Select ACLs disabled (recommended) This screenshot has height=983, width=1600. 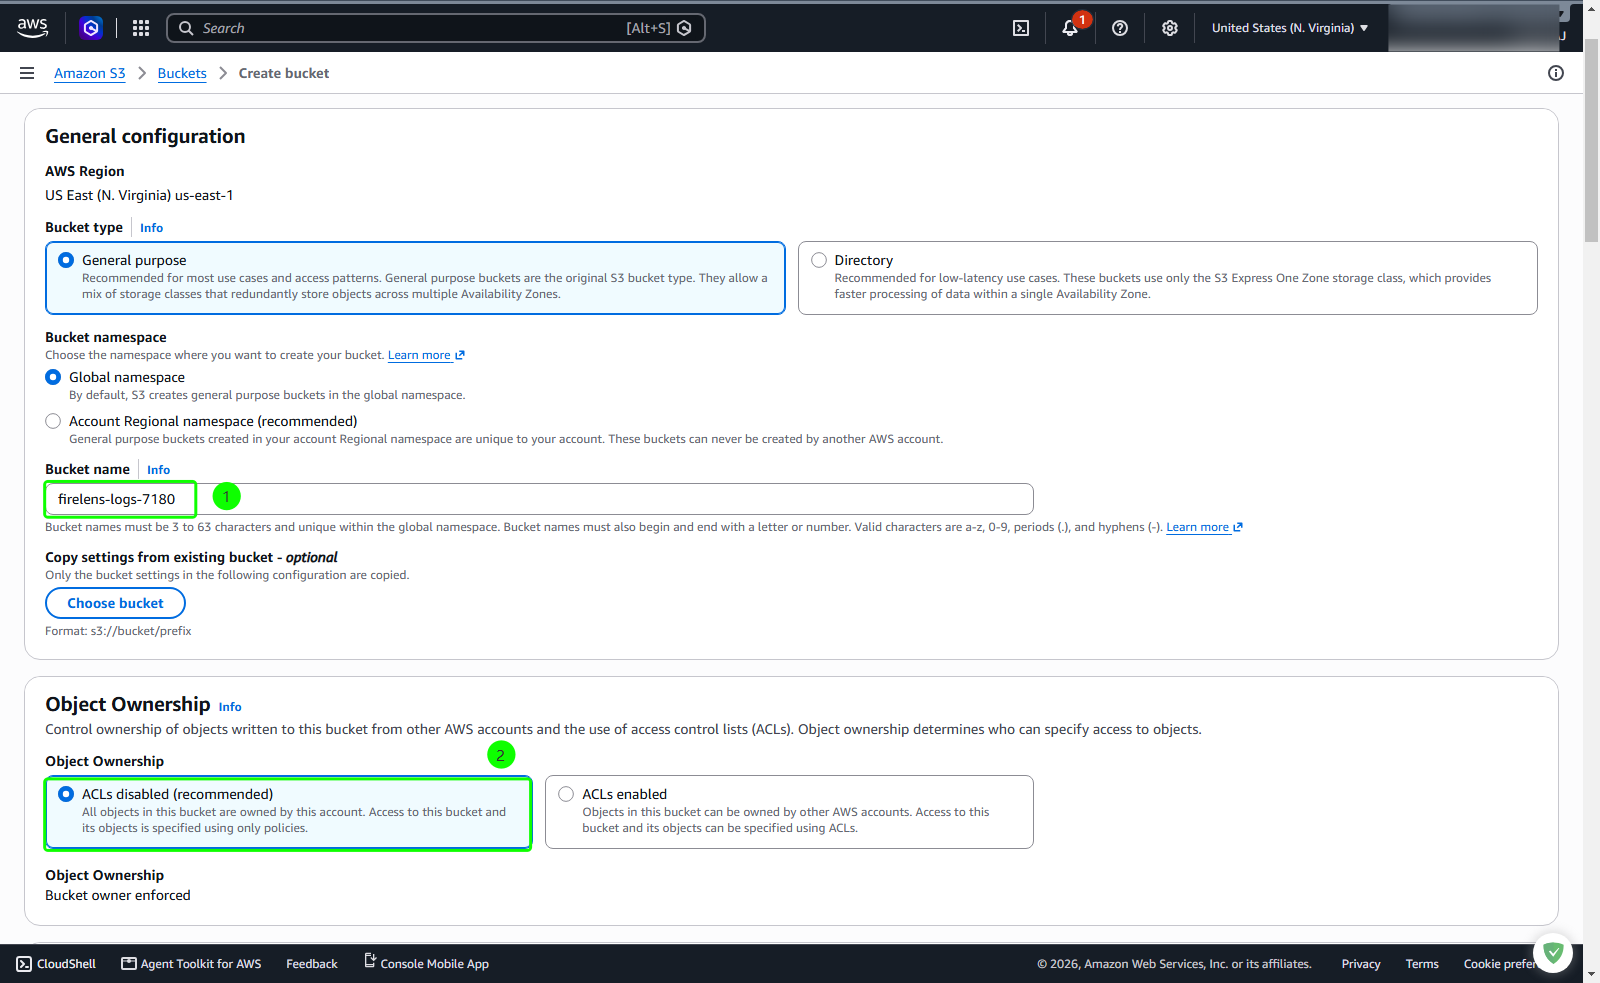click(x=288, y=812)
